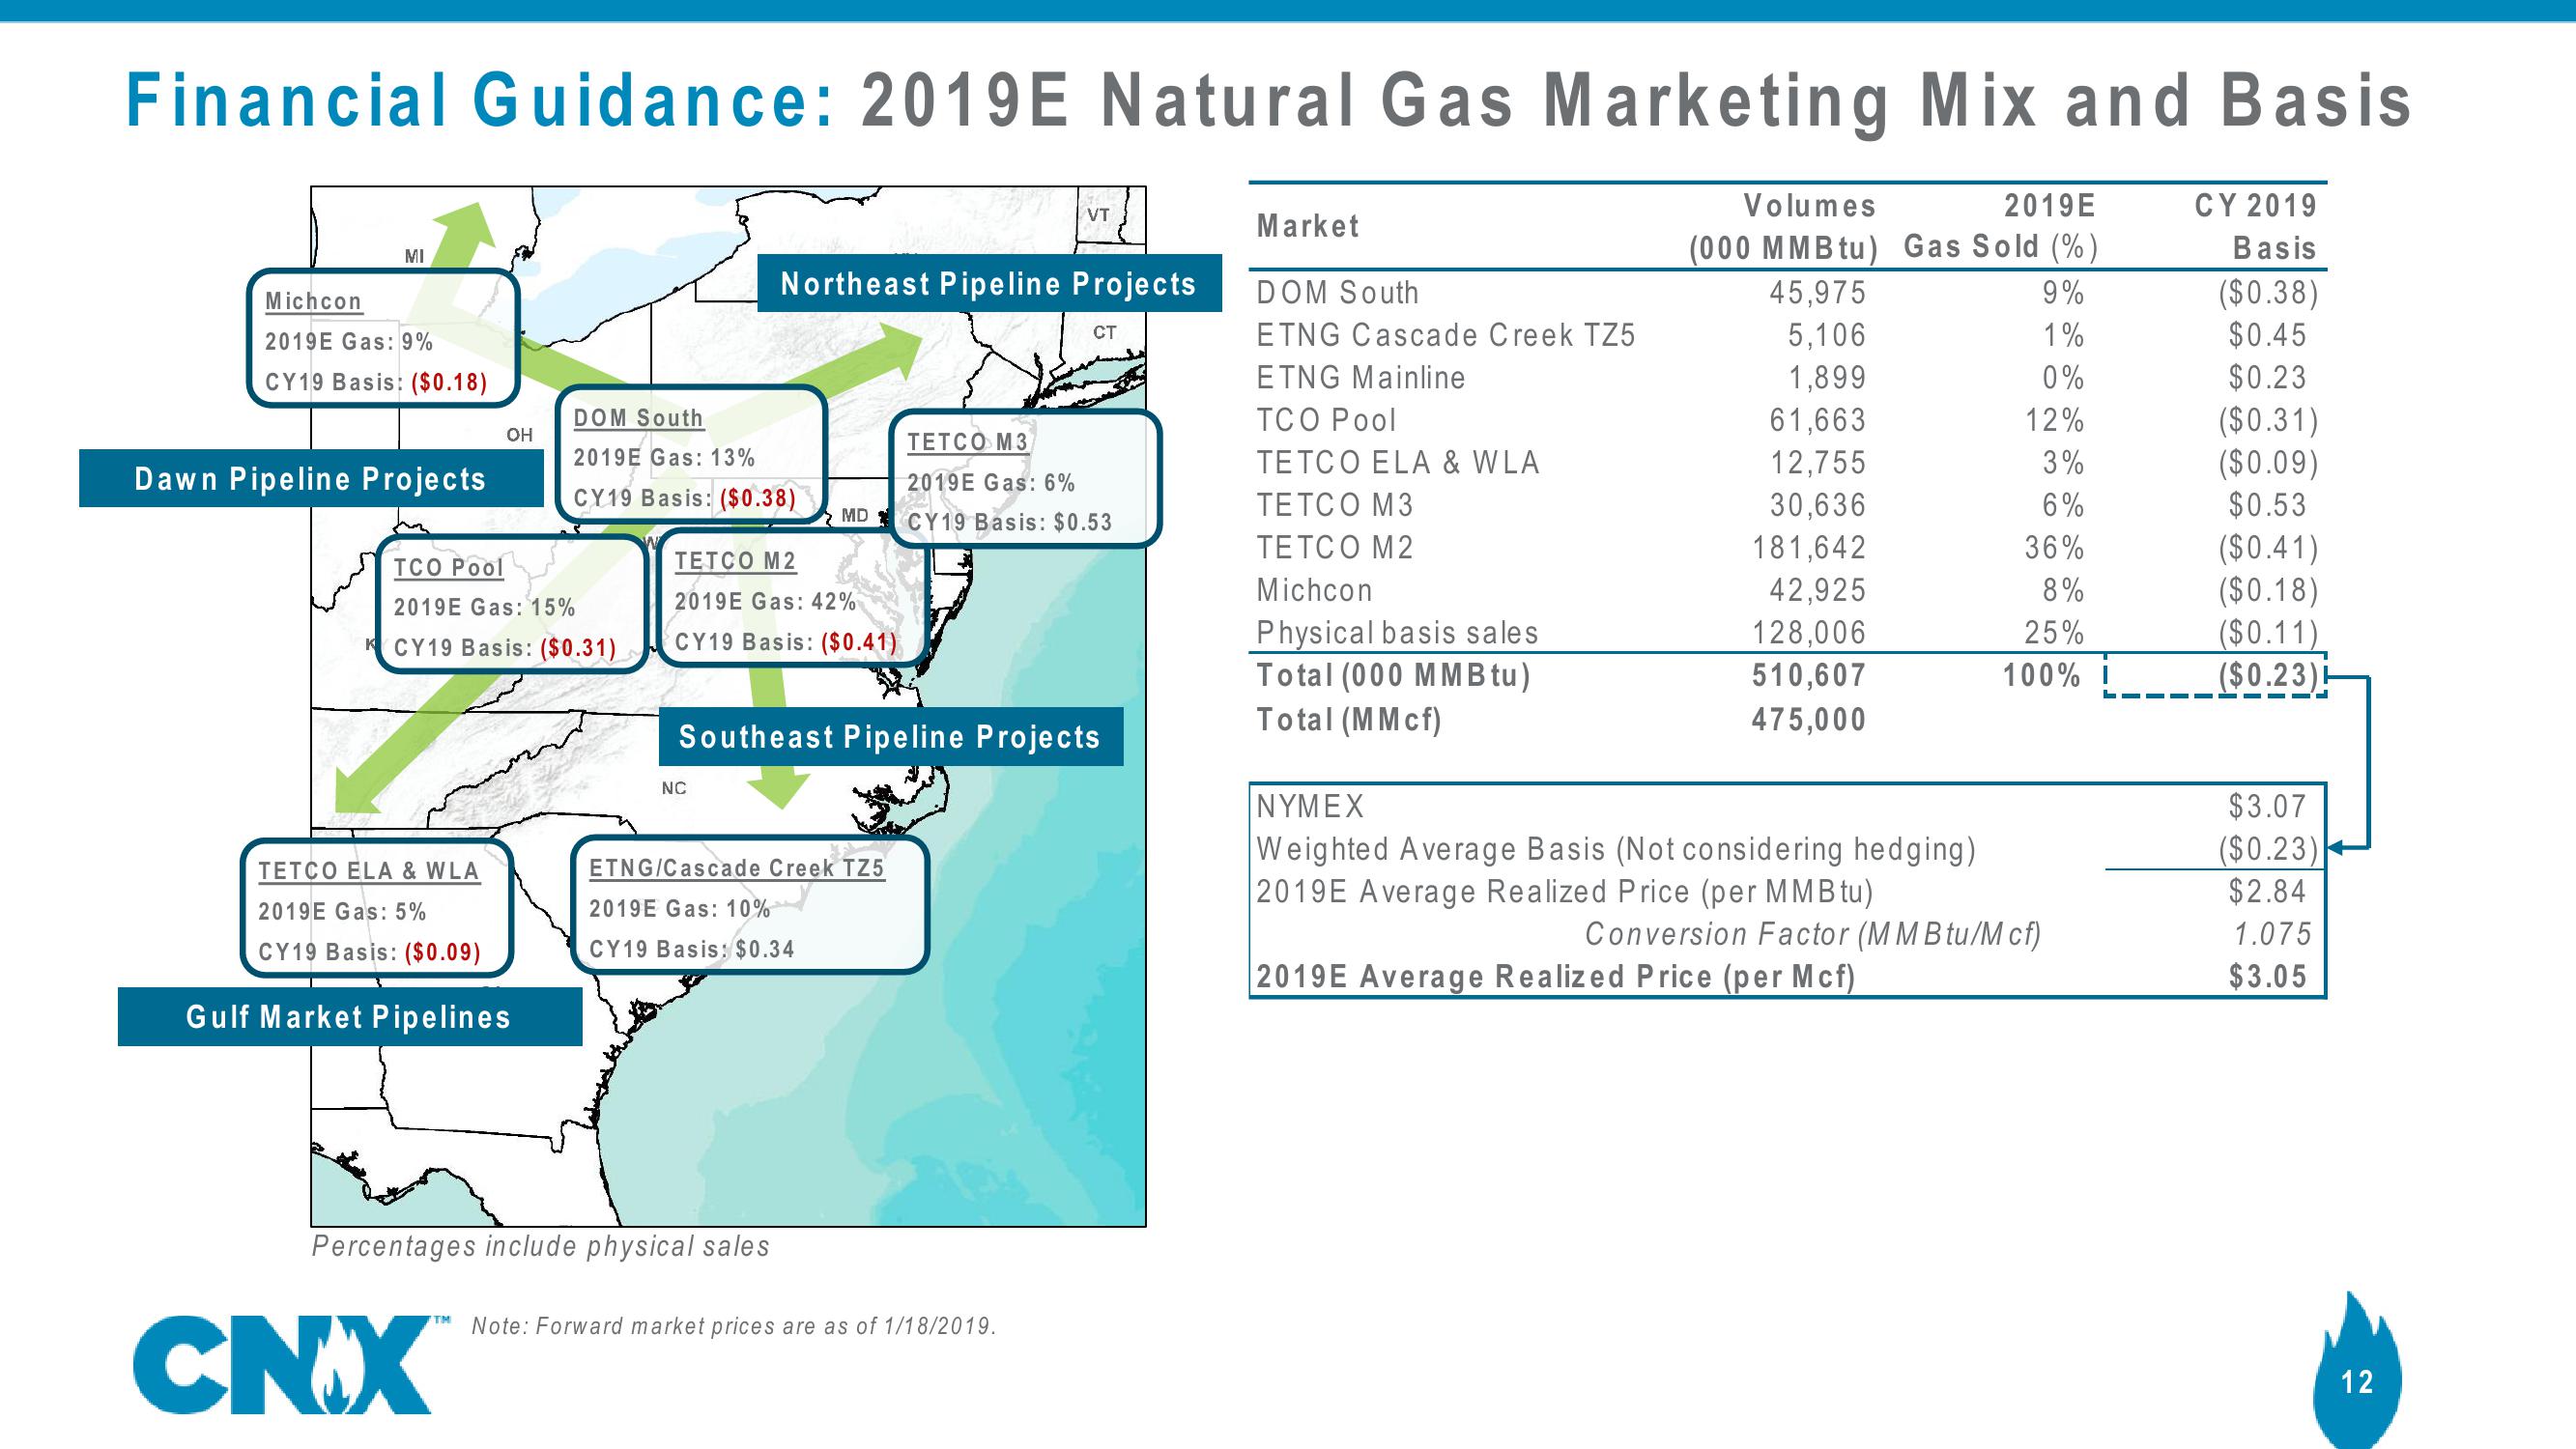Click the TETCO M2 callout heading

click(735, 561)
